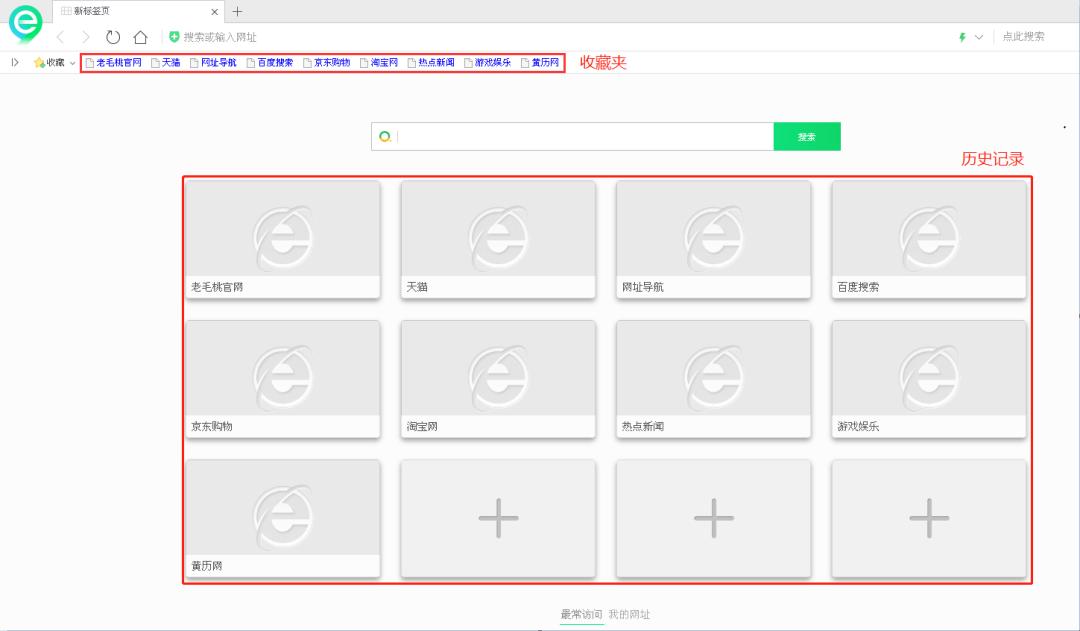Click the green lightning speed-mode icon

962,37
